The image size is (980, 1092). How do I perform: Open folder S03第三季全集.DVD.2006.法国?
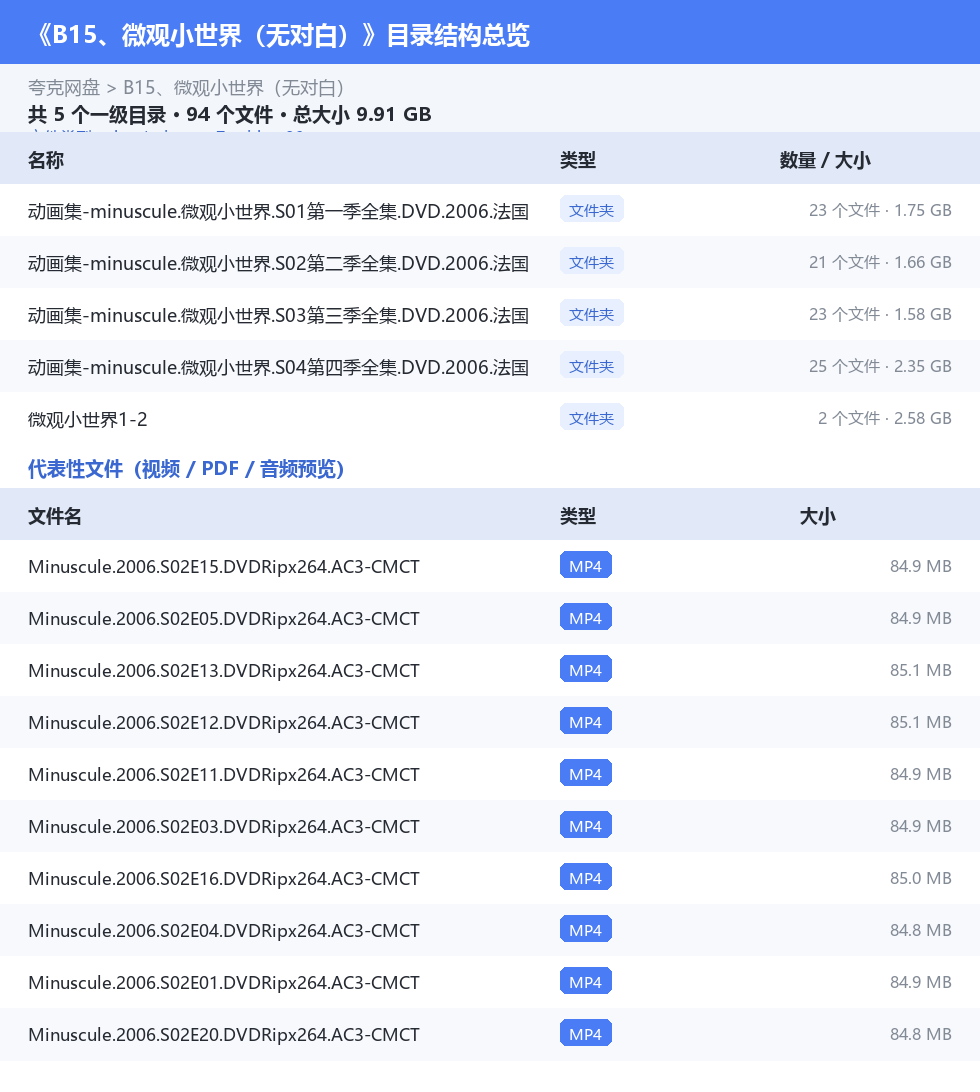(279, 315)
